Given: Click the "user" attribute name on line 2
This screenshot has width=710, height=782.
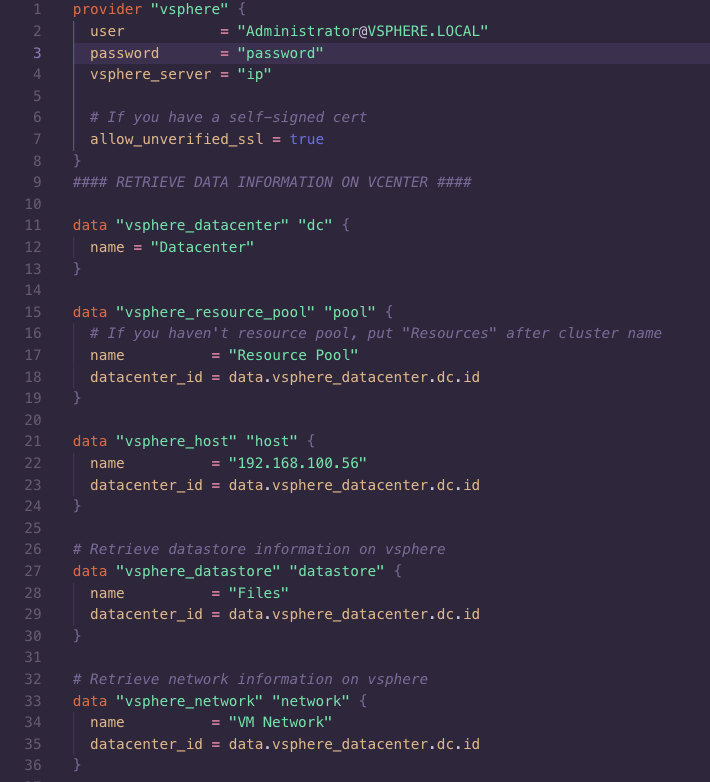Looking at the screenshot, I should (107, 31).
